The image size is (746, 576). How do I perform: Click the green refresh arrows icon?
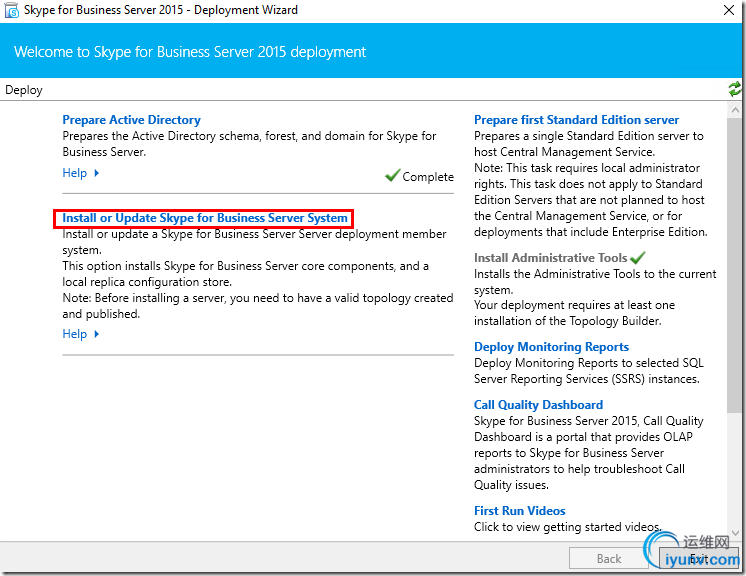735,89
